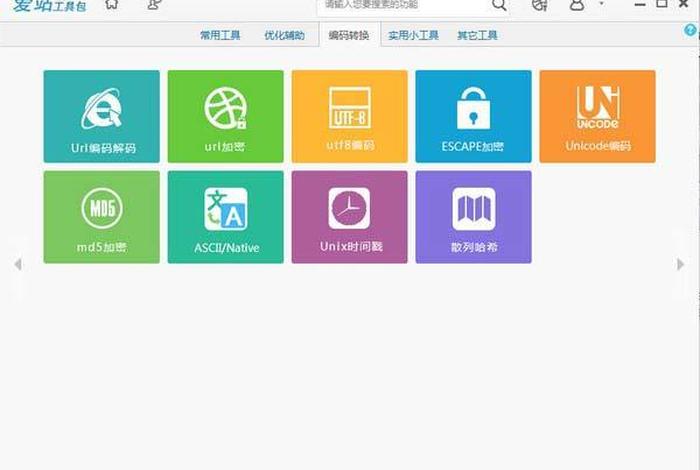This screenshot has width=700, height=470.
Task: Switch to the 实用小工具 tab
Action: (x=413, y=35)
